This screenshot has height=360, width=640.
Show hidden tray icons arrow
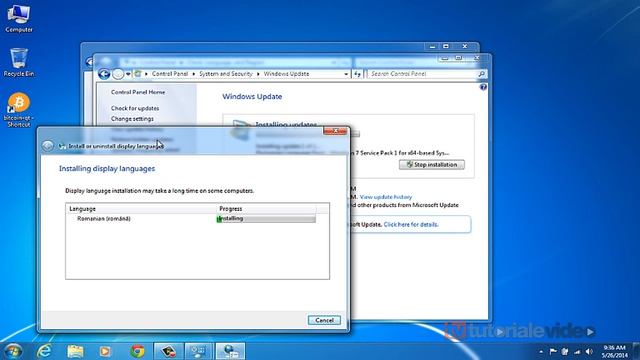click(x=541, y=351)
